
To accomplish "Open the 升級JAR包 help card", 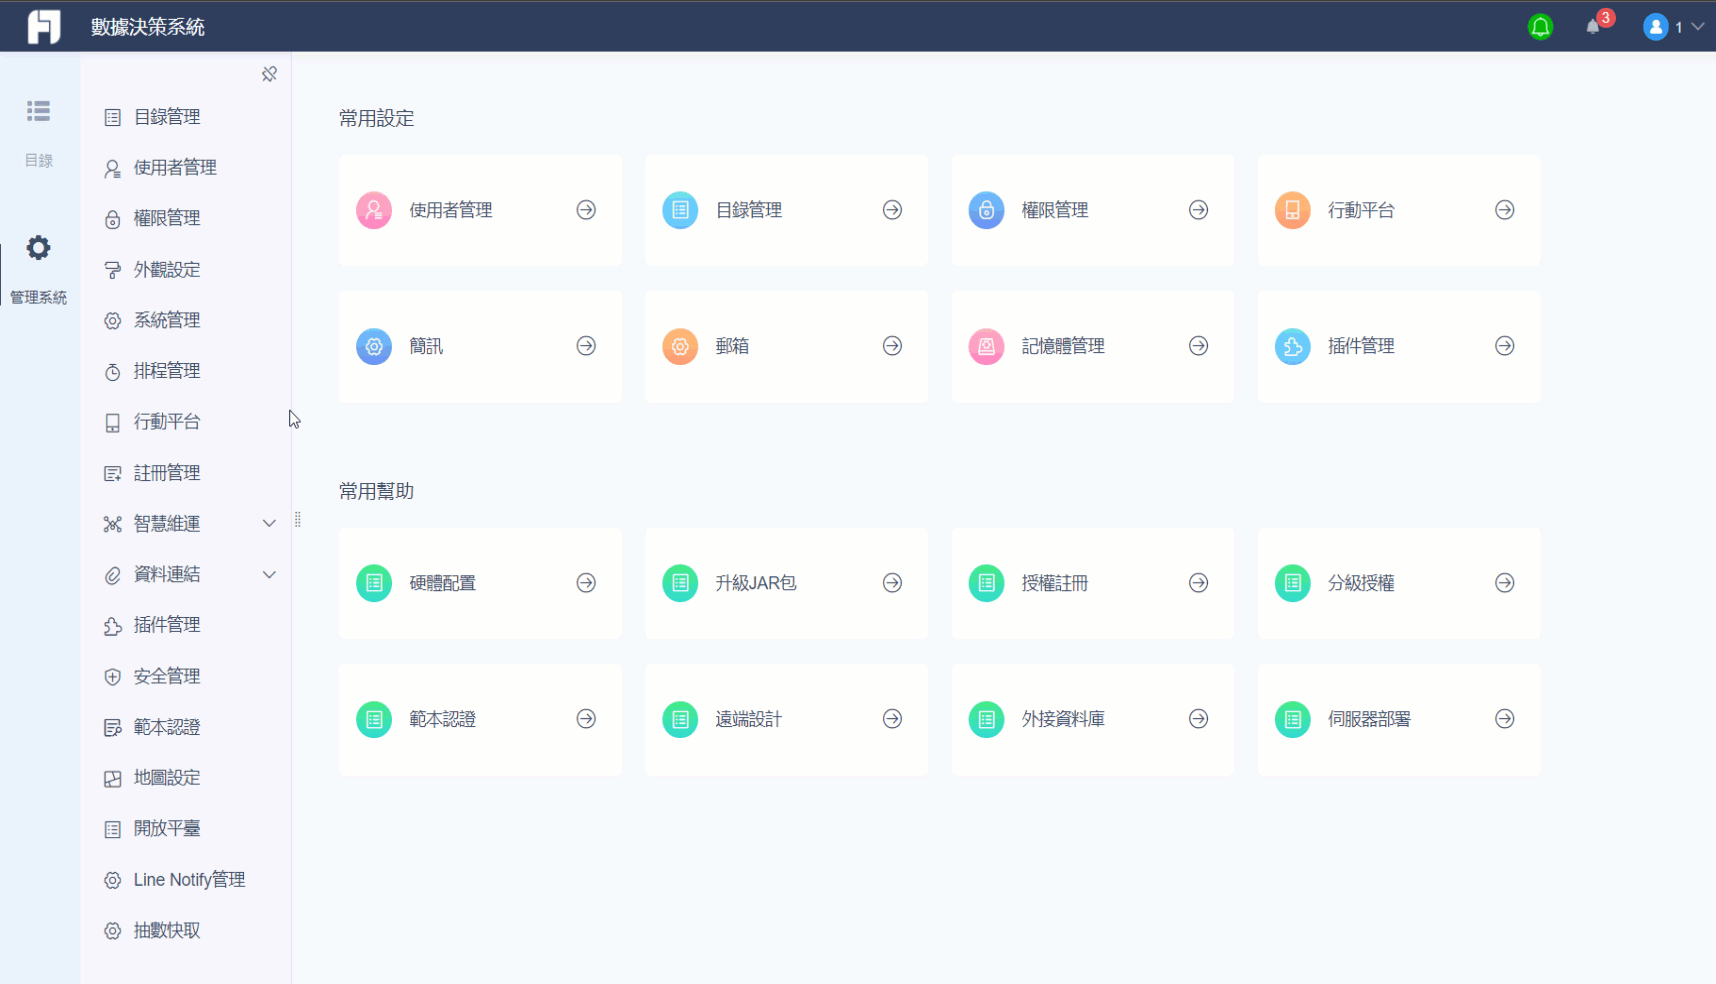I will click(x=786, y=583).
